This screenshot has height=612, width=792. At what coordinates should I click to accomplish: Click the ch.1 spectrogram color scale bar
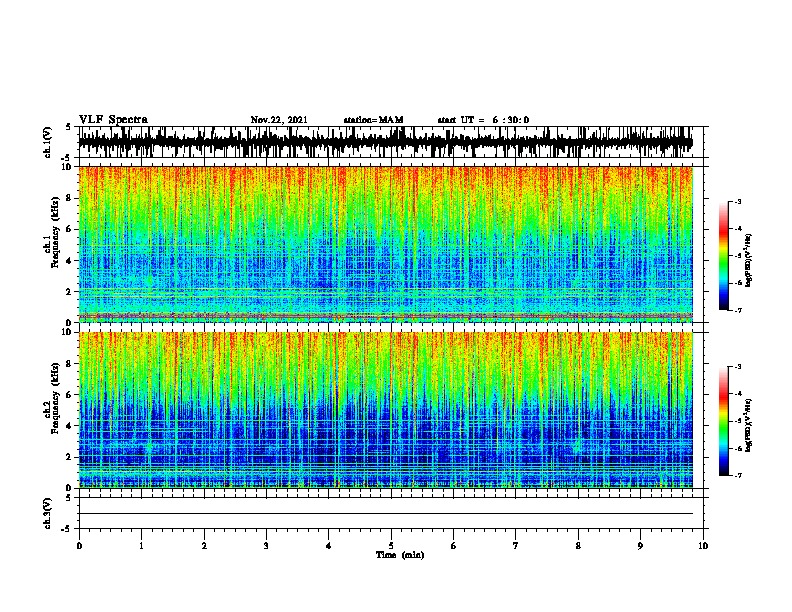point(724,256)
